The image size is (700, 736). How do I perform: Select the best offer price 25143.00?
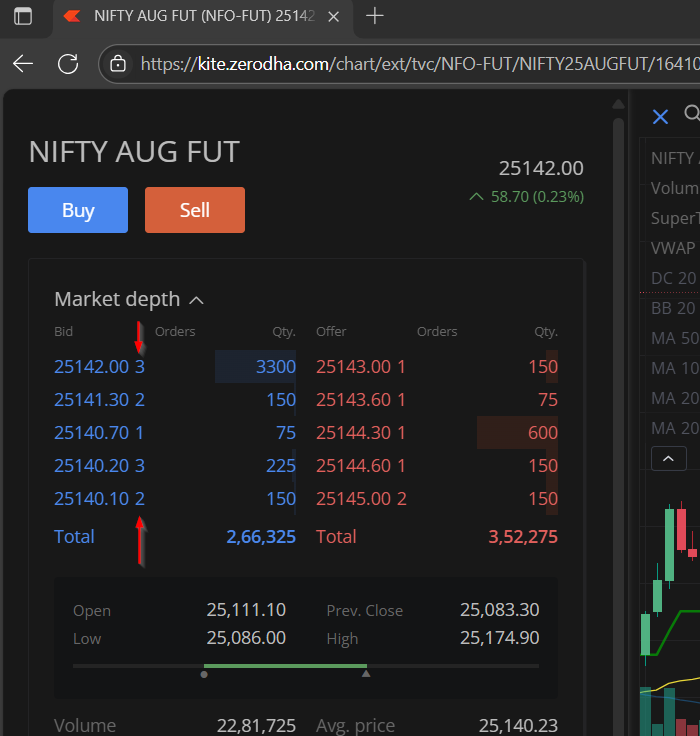tap(353, 367)
